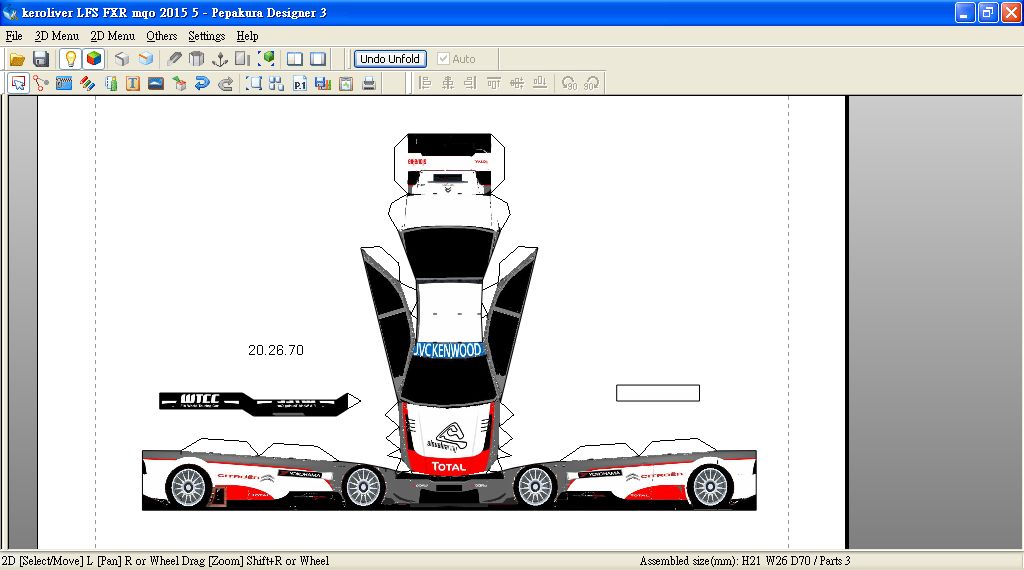Click the rotate 90 counterclockwise icon

(569, 83)
